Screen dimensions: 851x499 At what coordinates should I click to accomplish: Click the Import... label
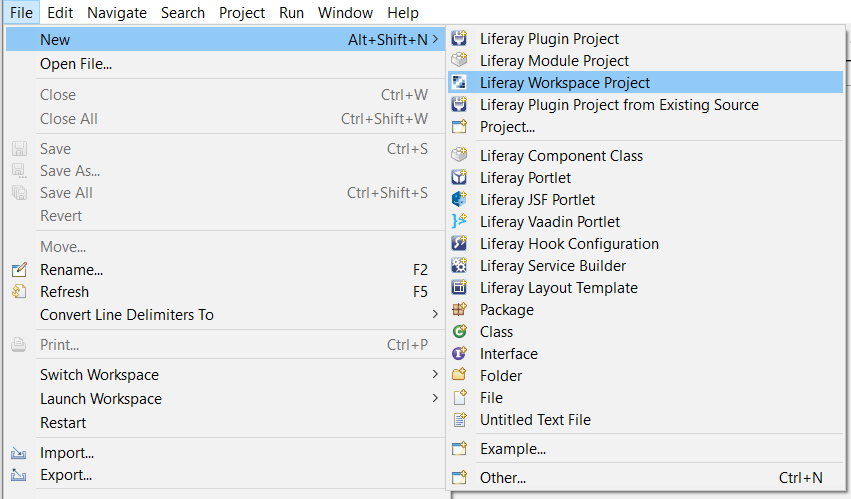[x=67, y=453]
